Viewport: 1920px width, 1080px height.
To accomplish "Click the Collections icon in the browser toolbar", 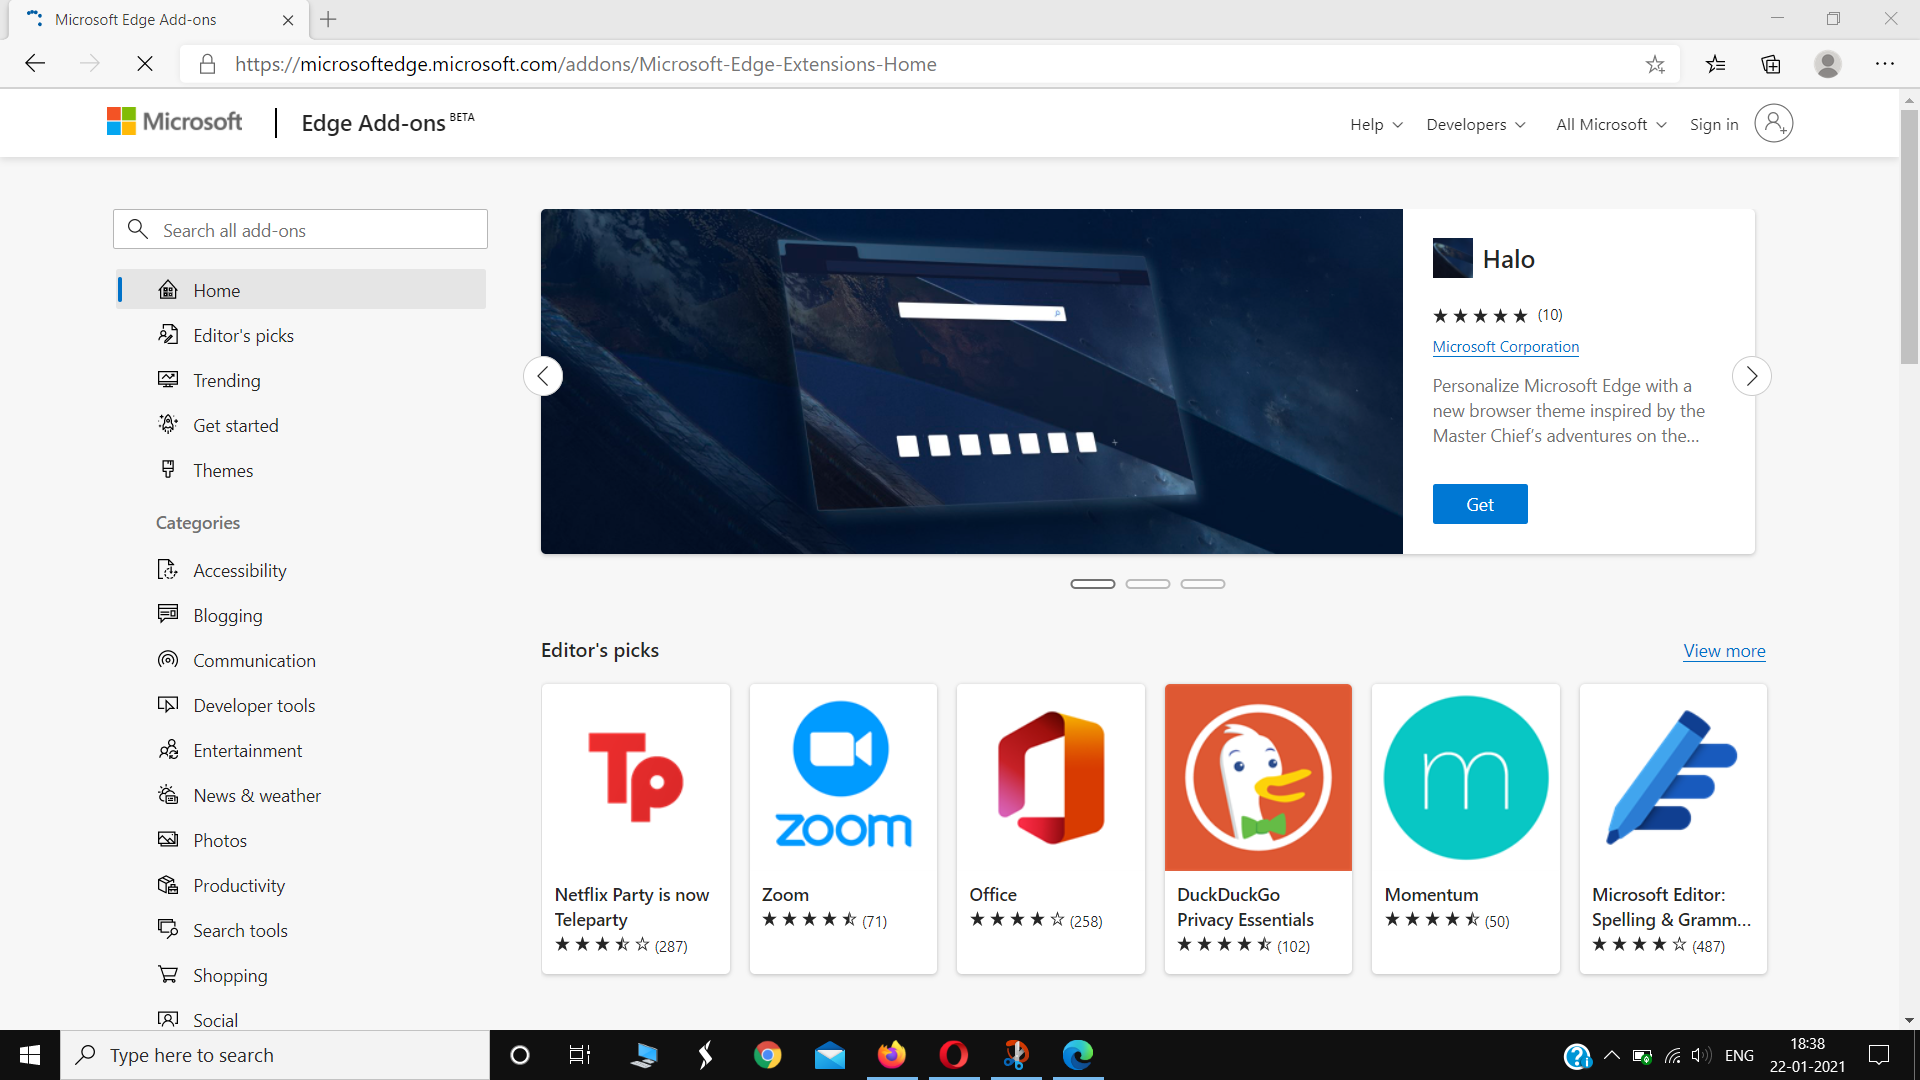I will (x=1772, y=63).
